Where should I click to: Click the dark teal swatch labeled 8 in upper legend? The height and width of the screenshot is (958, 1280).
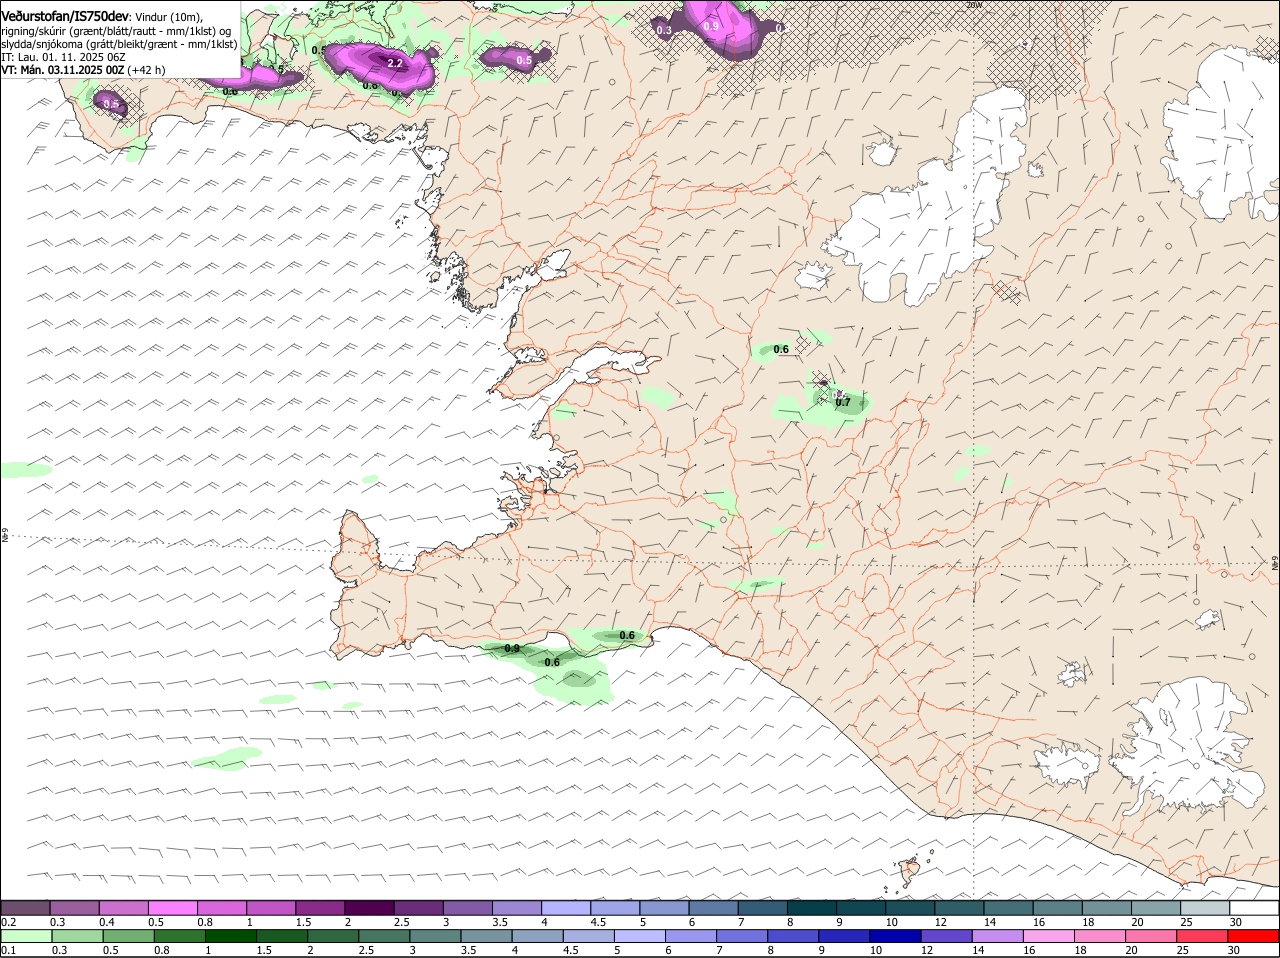814,907
